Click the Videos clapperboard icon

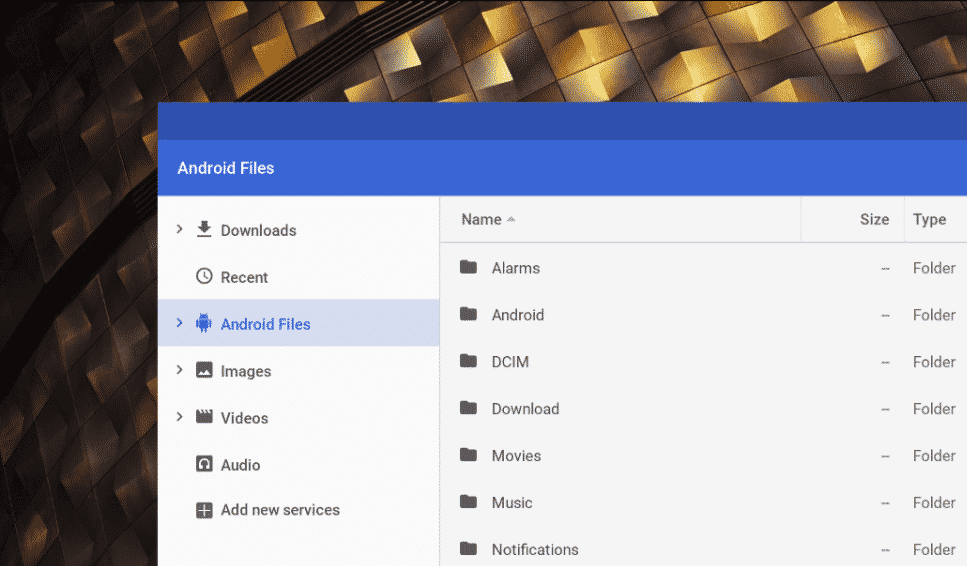point(204,418)
